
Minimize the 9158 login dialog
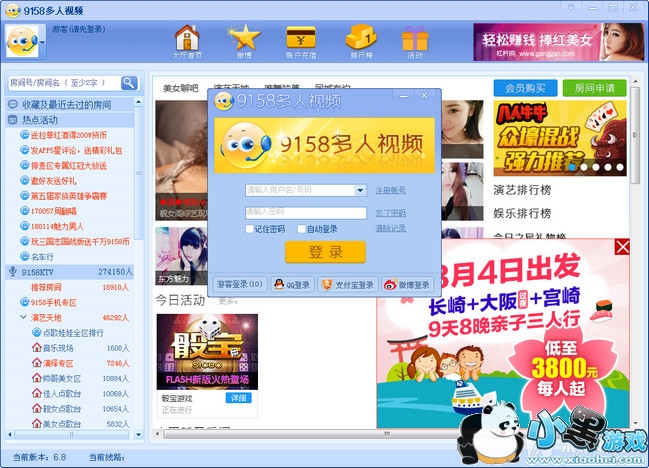(404, 96)
